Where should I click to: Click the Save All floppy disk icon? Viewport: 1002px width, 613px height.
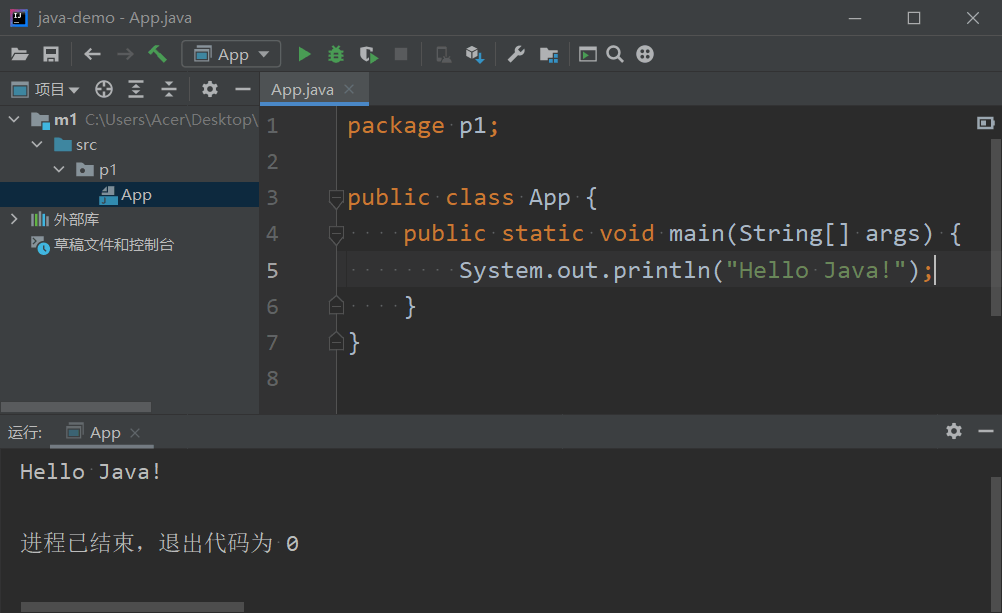pyautogui.click(x=50, y=54)
